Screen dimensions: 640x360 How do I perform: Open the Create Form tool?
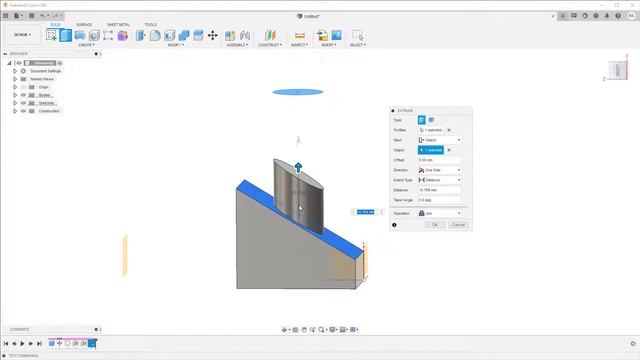click(122, 36)
